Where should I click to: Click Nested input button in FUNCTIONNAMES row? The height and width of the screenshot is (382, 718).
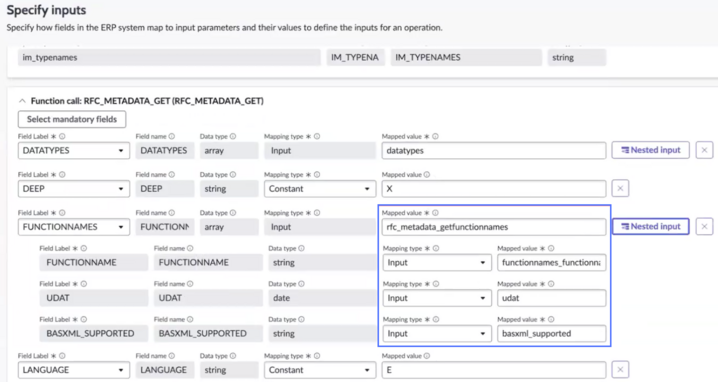coord(650,226)
